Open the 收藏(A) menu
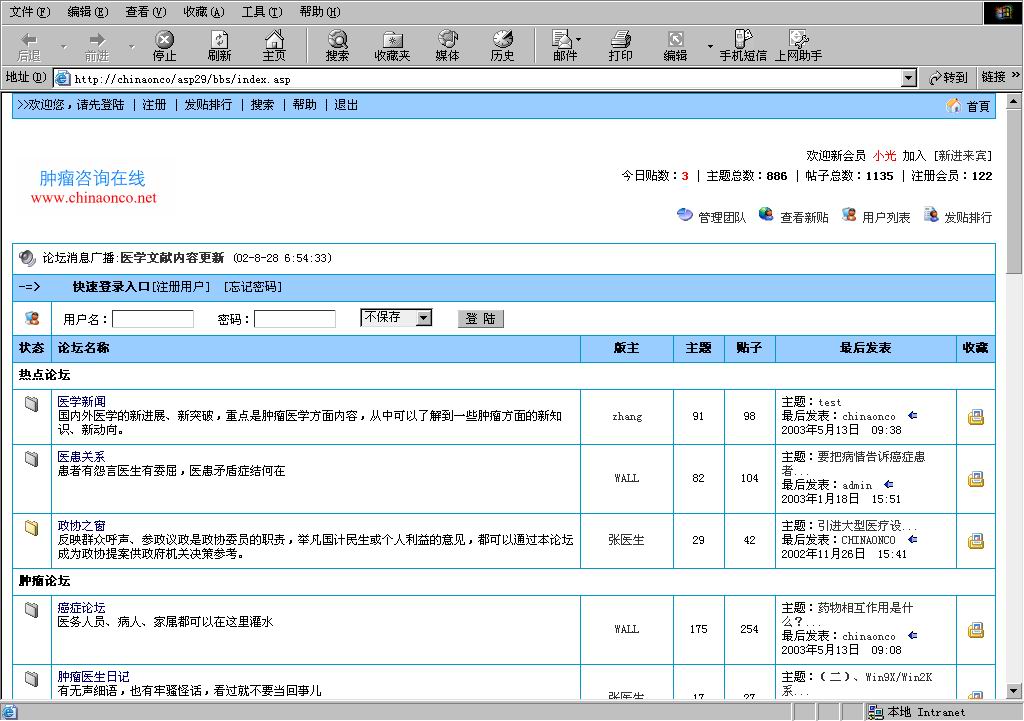 tap(204, 12)
